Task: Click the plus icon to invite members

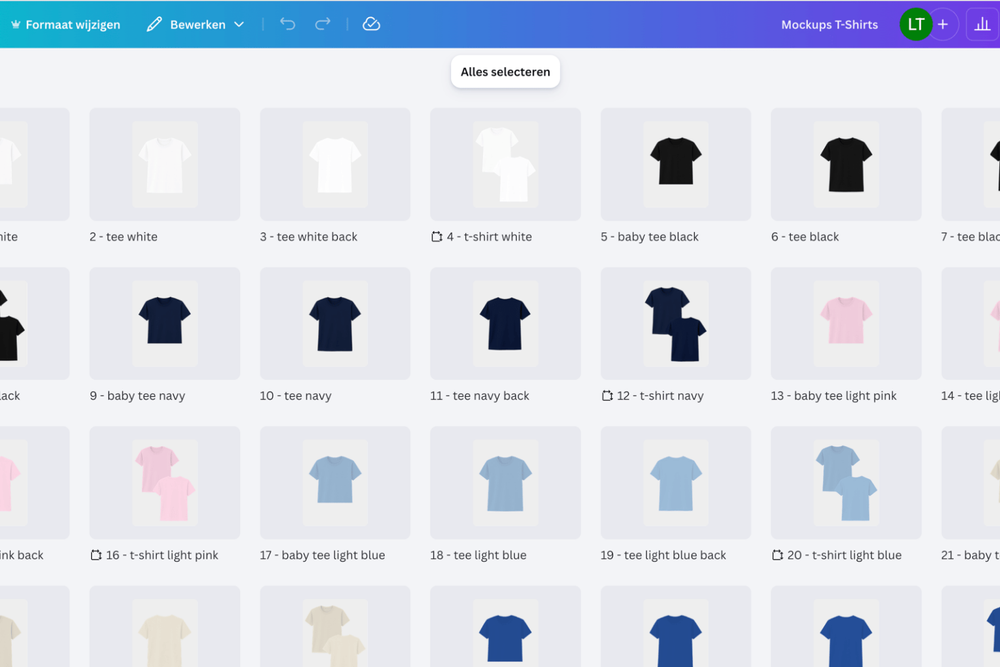Action: [942, 24]
